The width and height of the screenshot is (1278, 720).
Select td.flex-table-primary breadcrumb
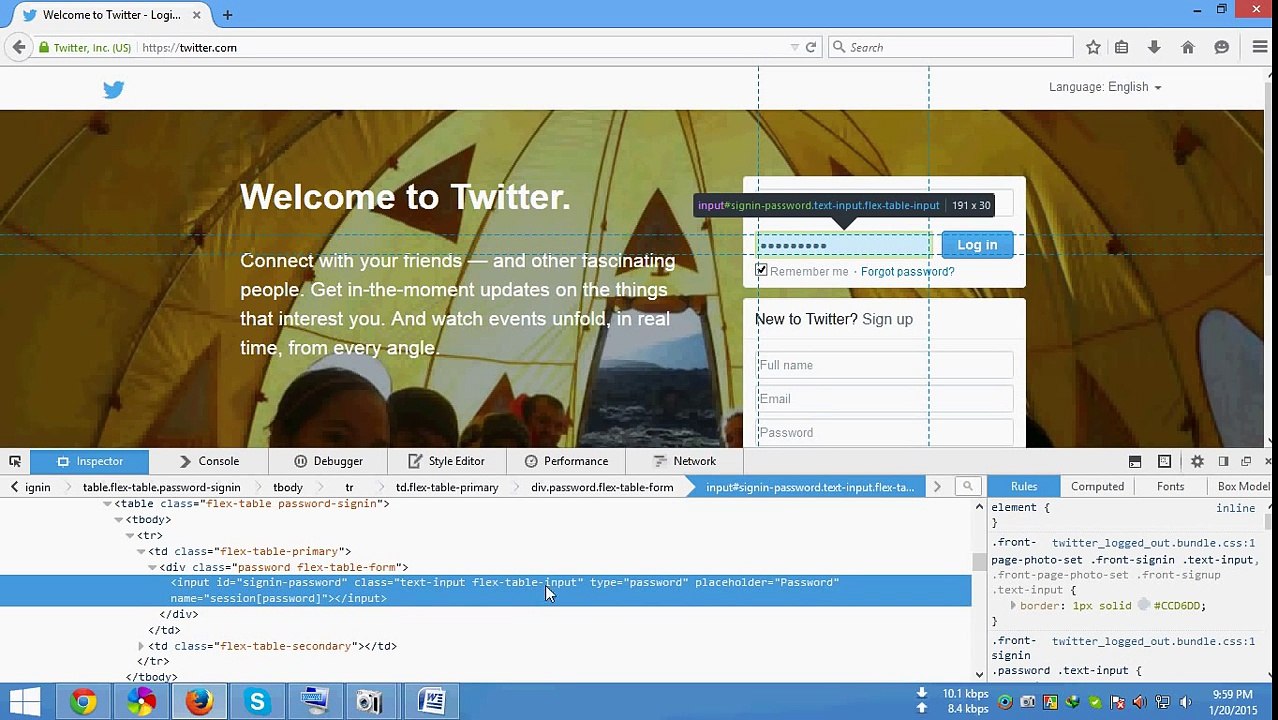(447, 488)
